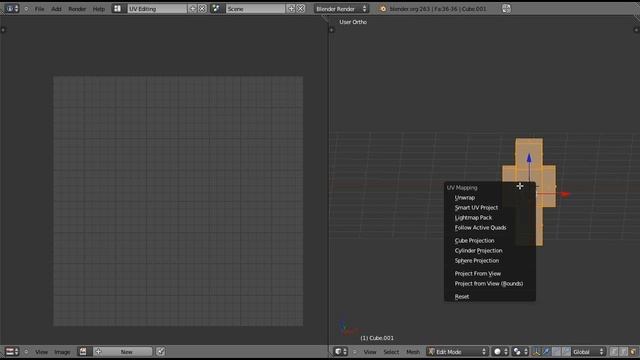Open the Mesh menu
Screen dimensions: 640x360
tap(413, 352)
